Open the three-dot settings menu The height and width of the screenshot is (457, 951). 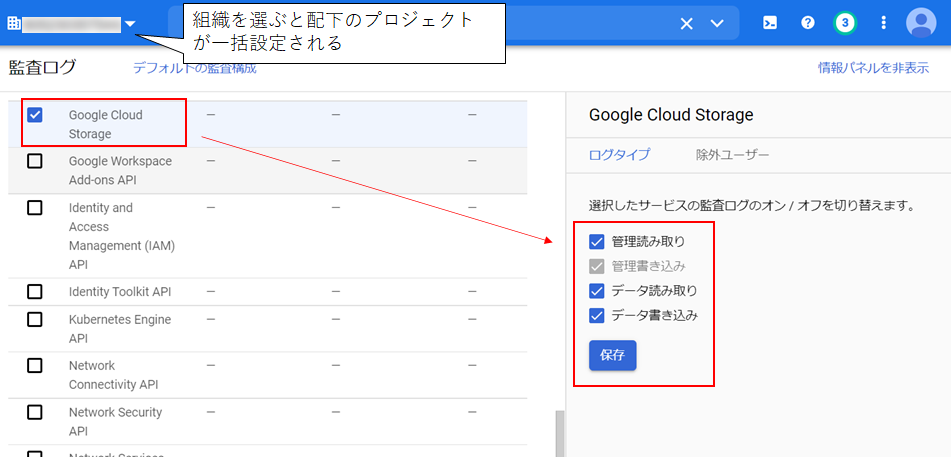tap(883, 23)
